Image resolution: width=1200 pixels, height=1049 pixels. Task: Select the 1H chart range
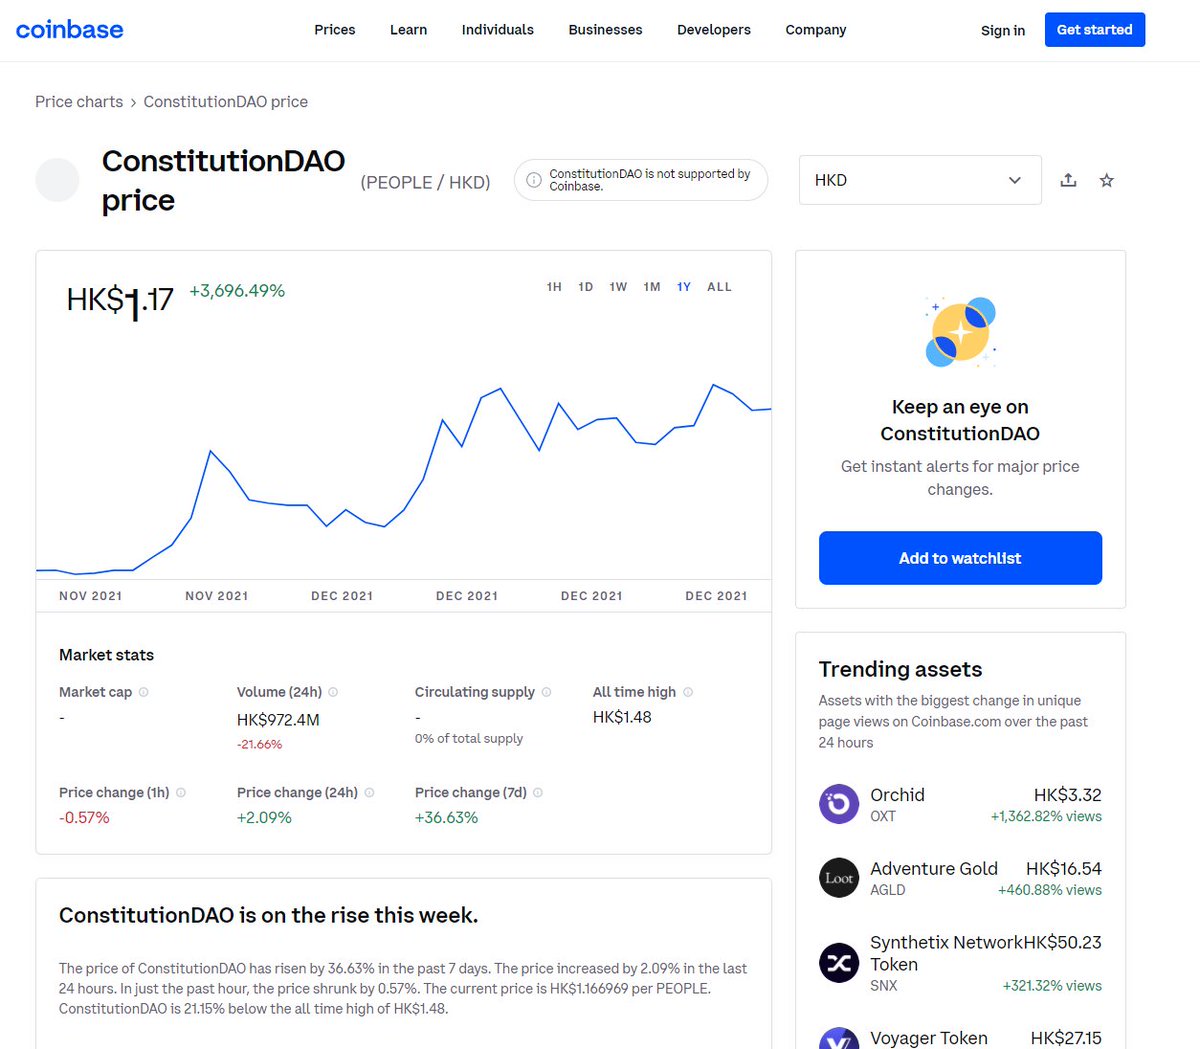coord(554,287)
